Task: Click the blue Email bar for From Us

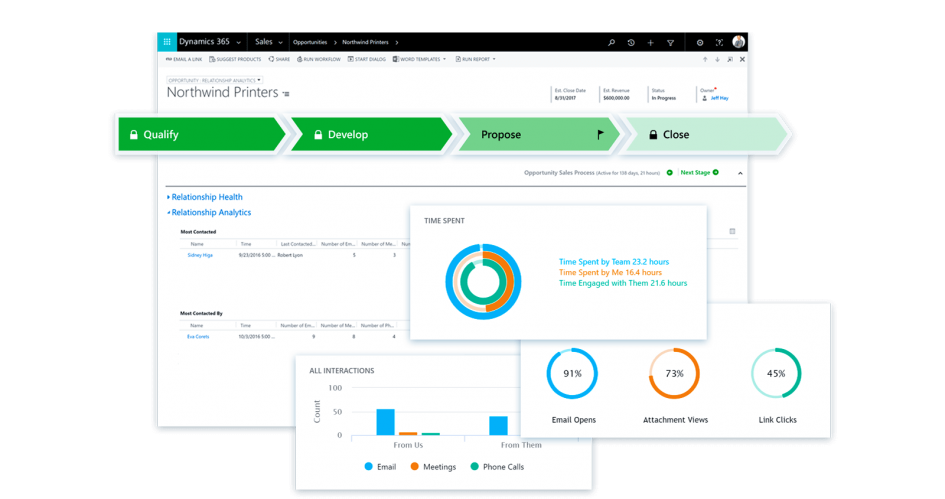Action: (x=386, y=422)
